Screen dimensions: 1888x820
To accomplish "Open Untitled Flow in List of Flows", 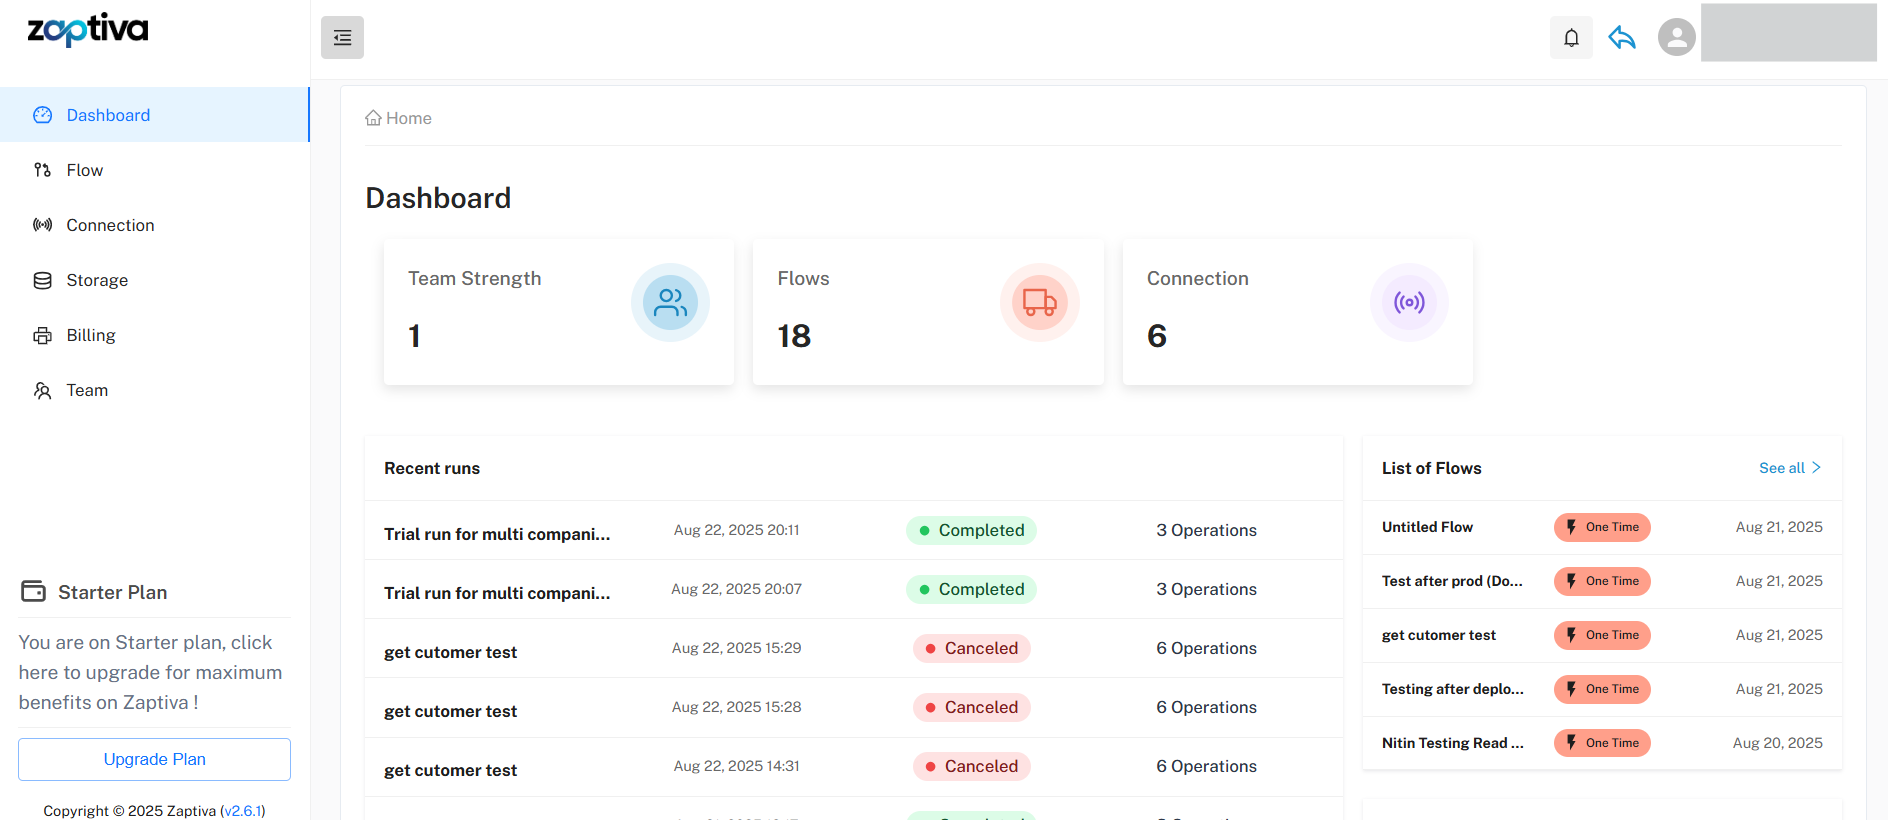I will point(1427,527).
